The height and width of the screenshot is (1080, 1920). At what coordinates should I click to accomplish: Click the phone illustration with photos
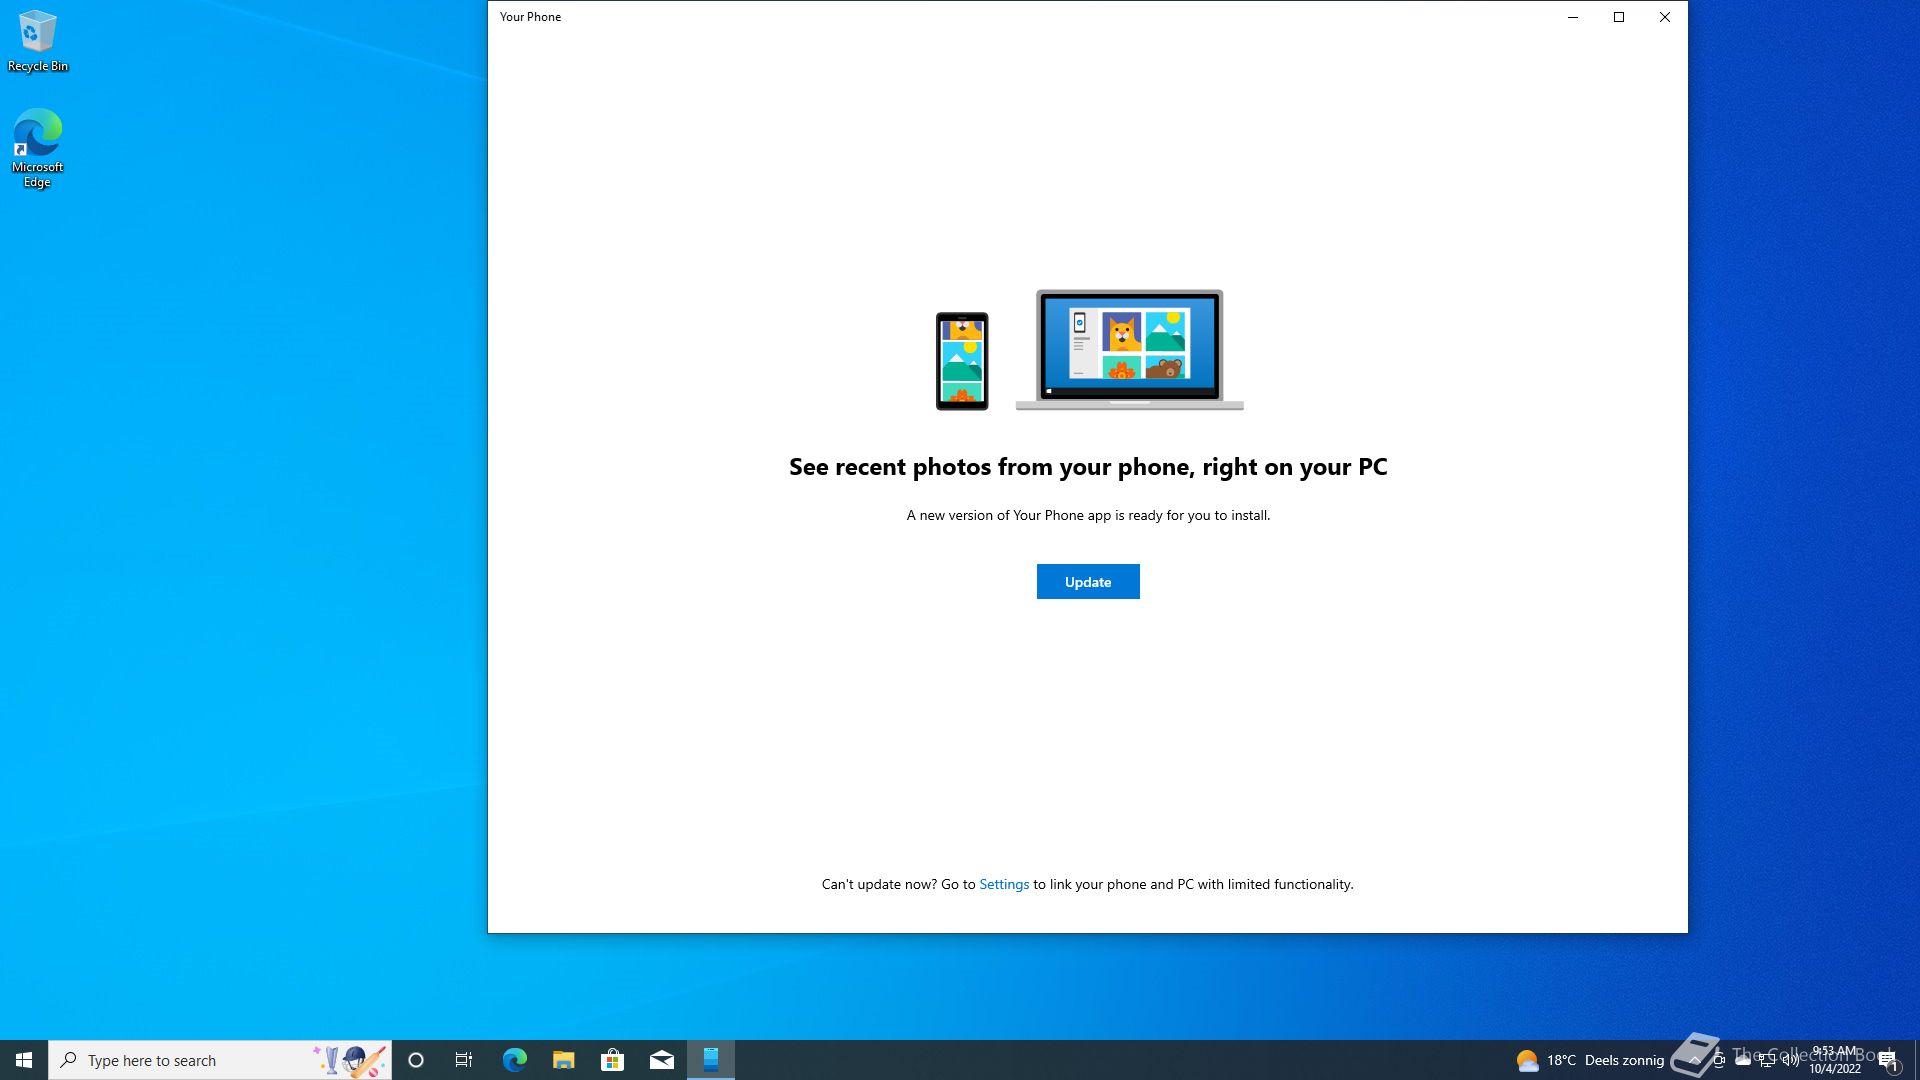(962, 361)
